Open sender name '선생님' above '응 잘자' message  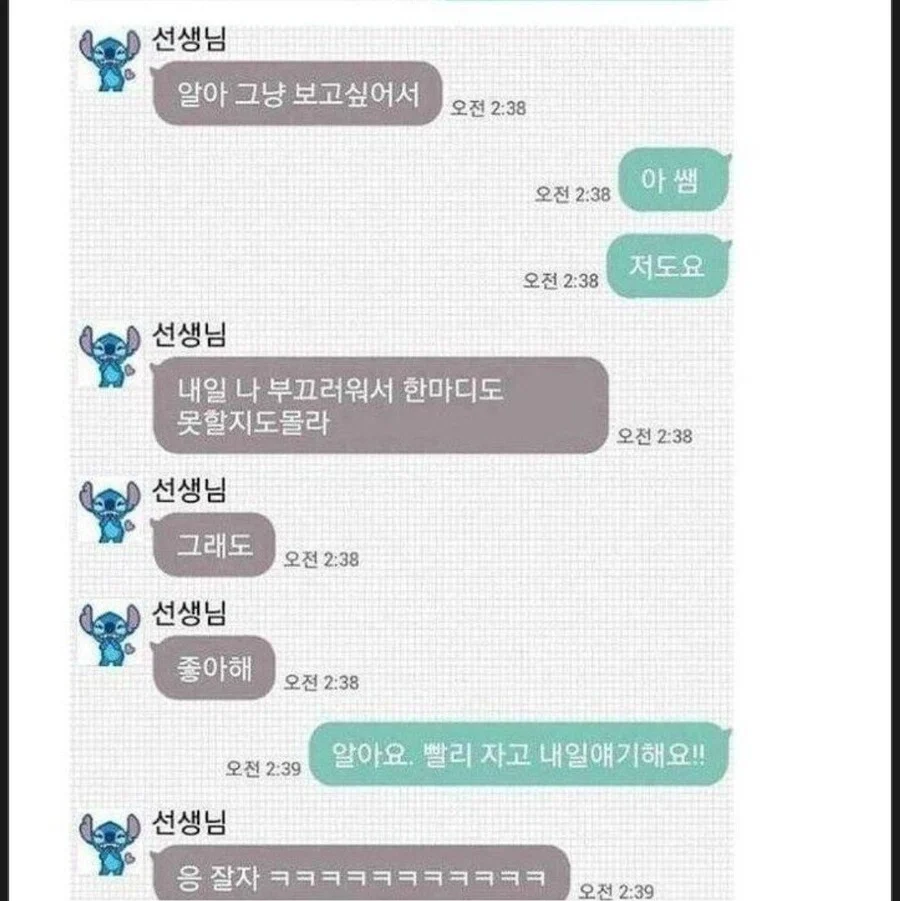click(x=189, y=822)
